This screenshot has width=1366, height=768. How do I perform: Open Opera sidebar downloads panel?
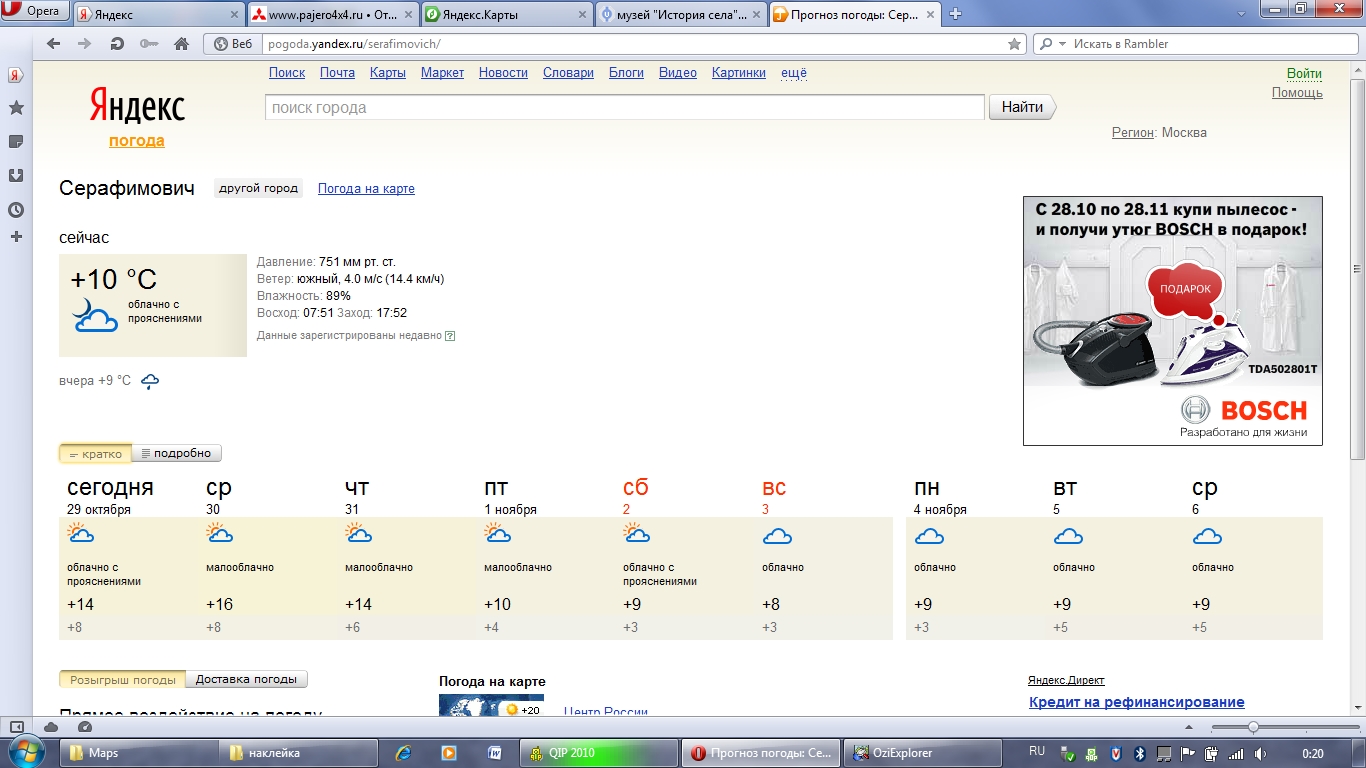16,176
